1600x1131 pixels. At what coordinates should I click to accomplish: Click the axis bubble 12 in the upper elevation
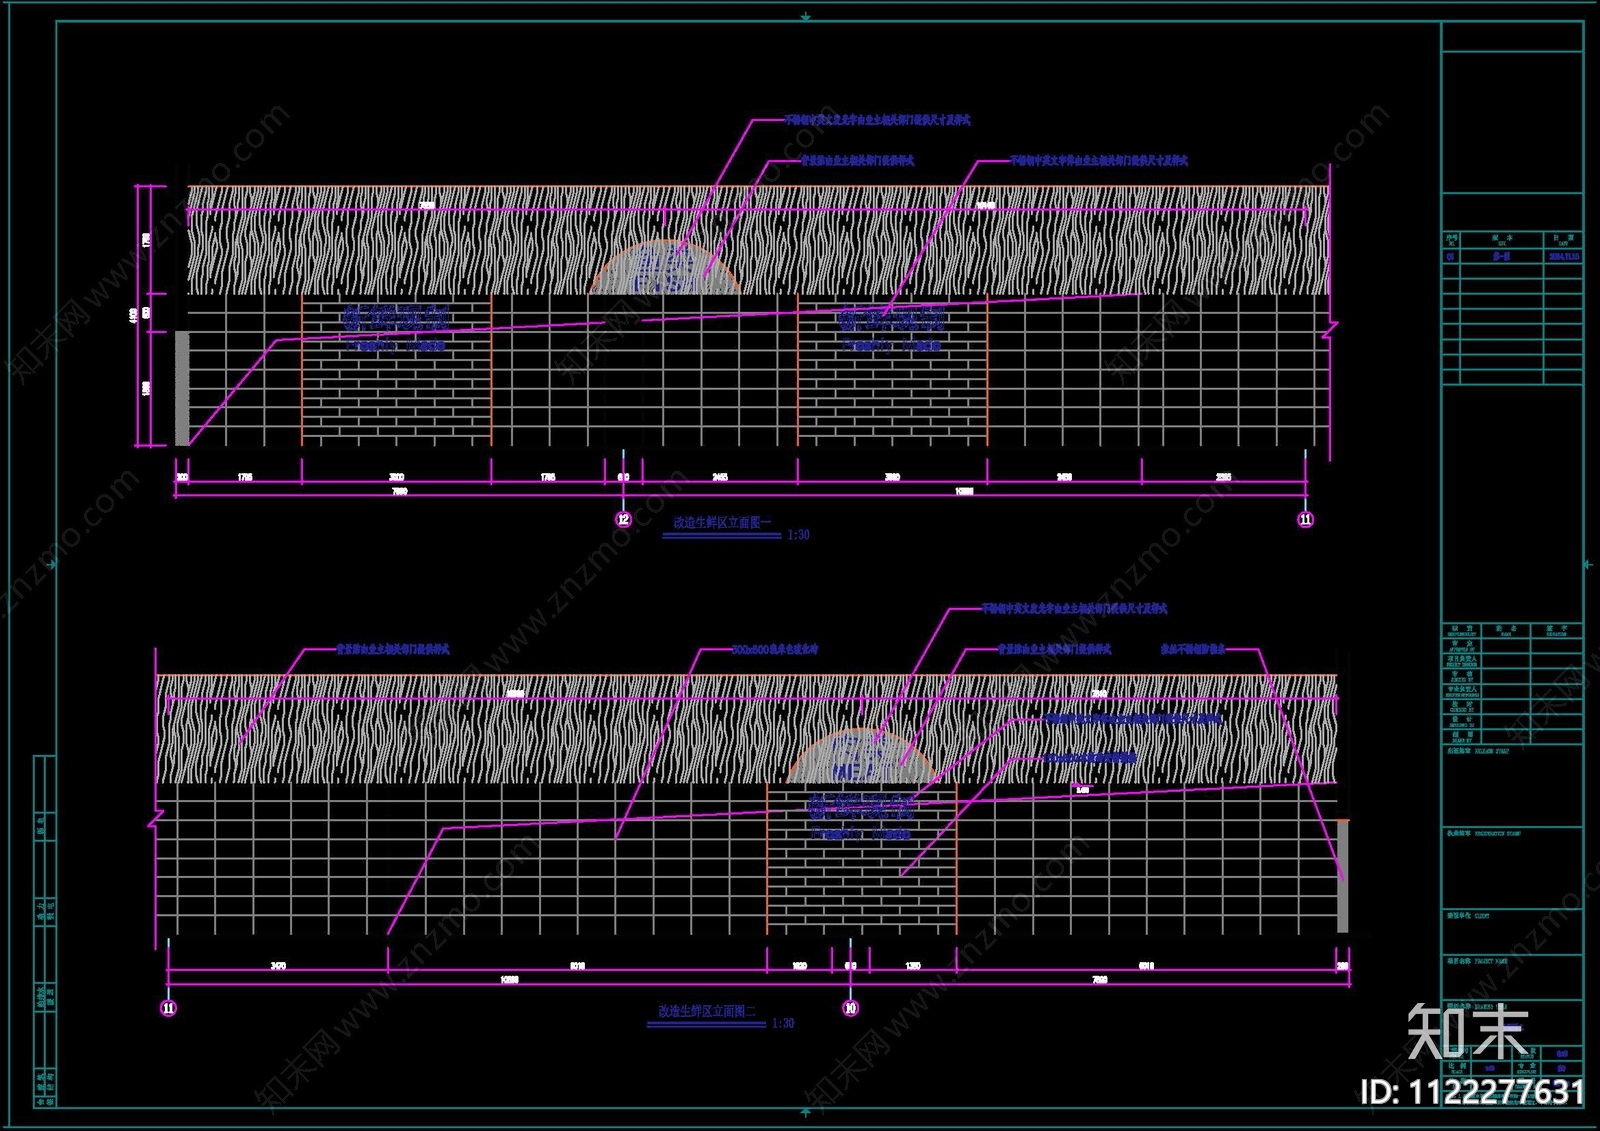click(623, 519)
